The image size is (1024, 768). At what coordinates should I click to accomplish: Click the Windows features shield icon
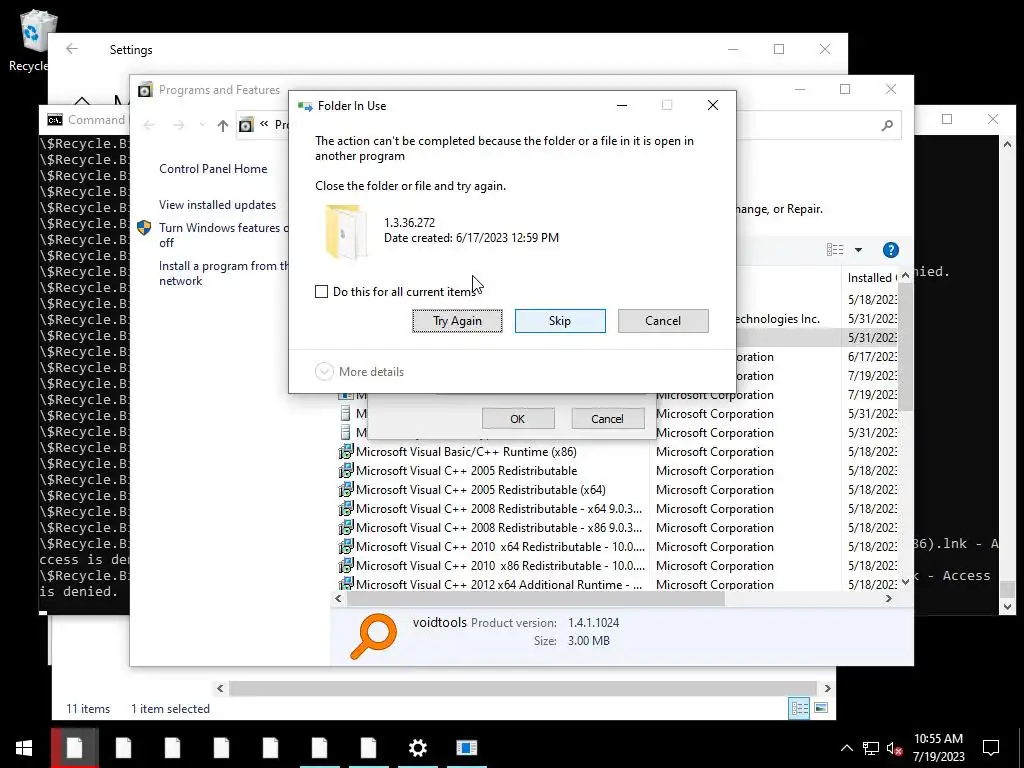coord(144,228)
